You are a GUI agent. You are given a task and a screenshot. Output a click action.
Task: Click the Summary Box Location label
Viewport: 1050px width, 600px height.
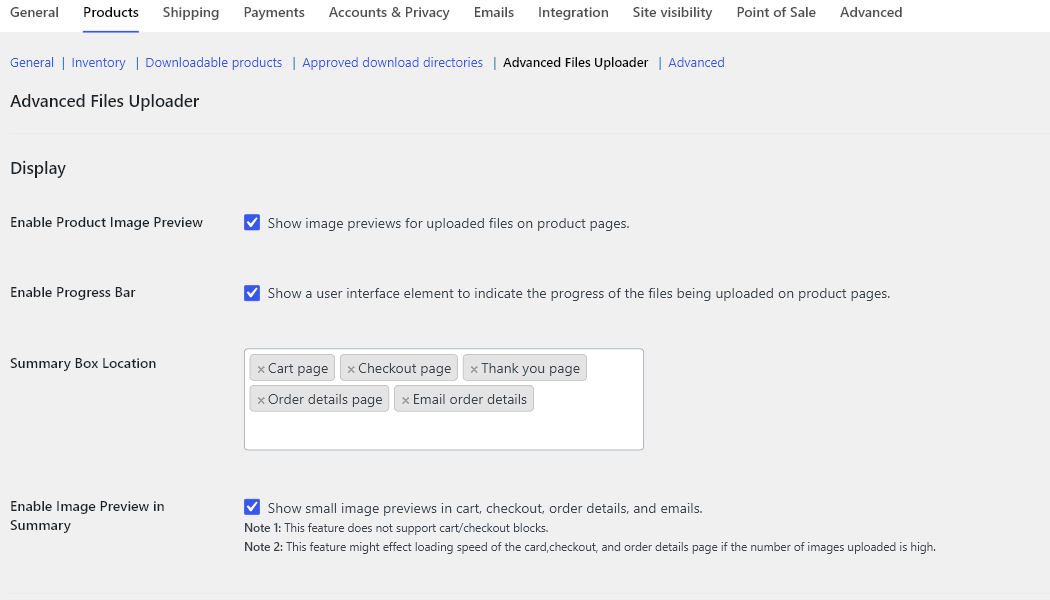pos(83,363)
